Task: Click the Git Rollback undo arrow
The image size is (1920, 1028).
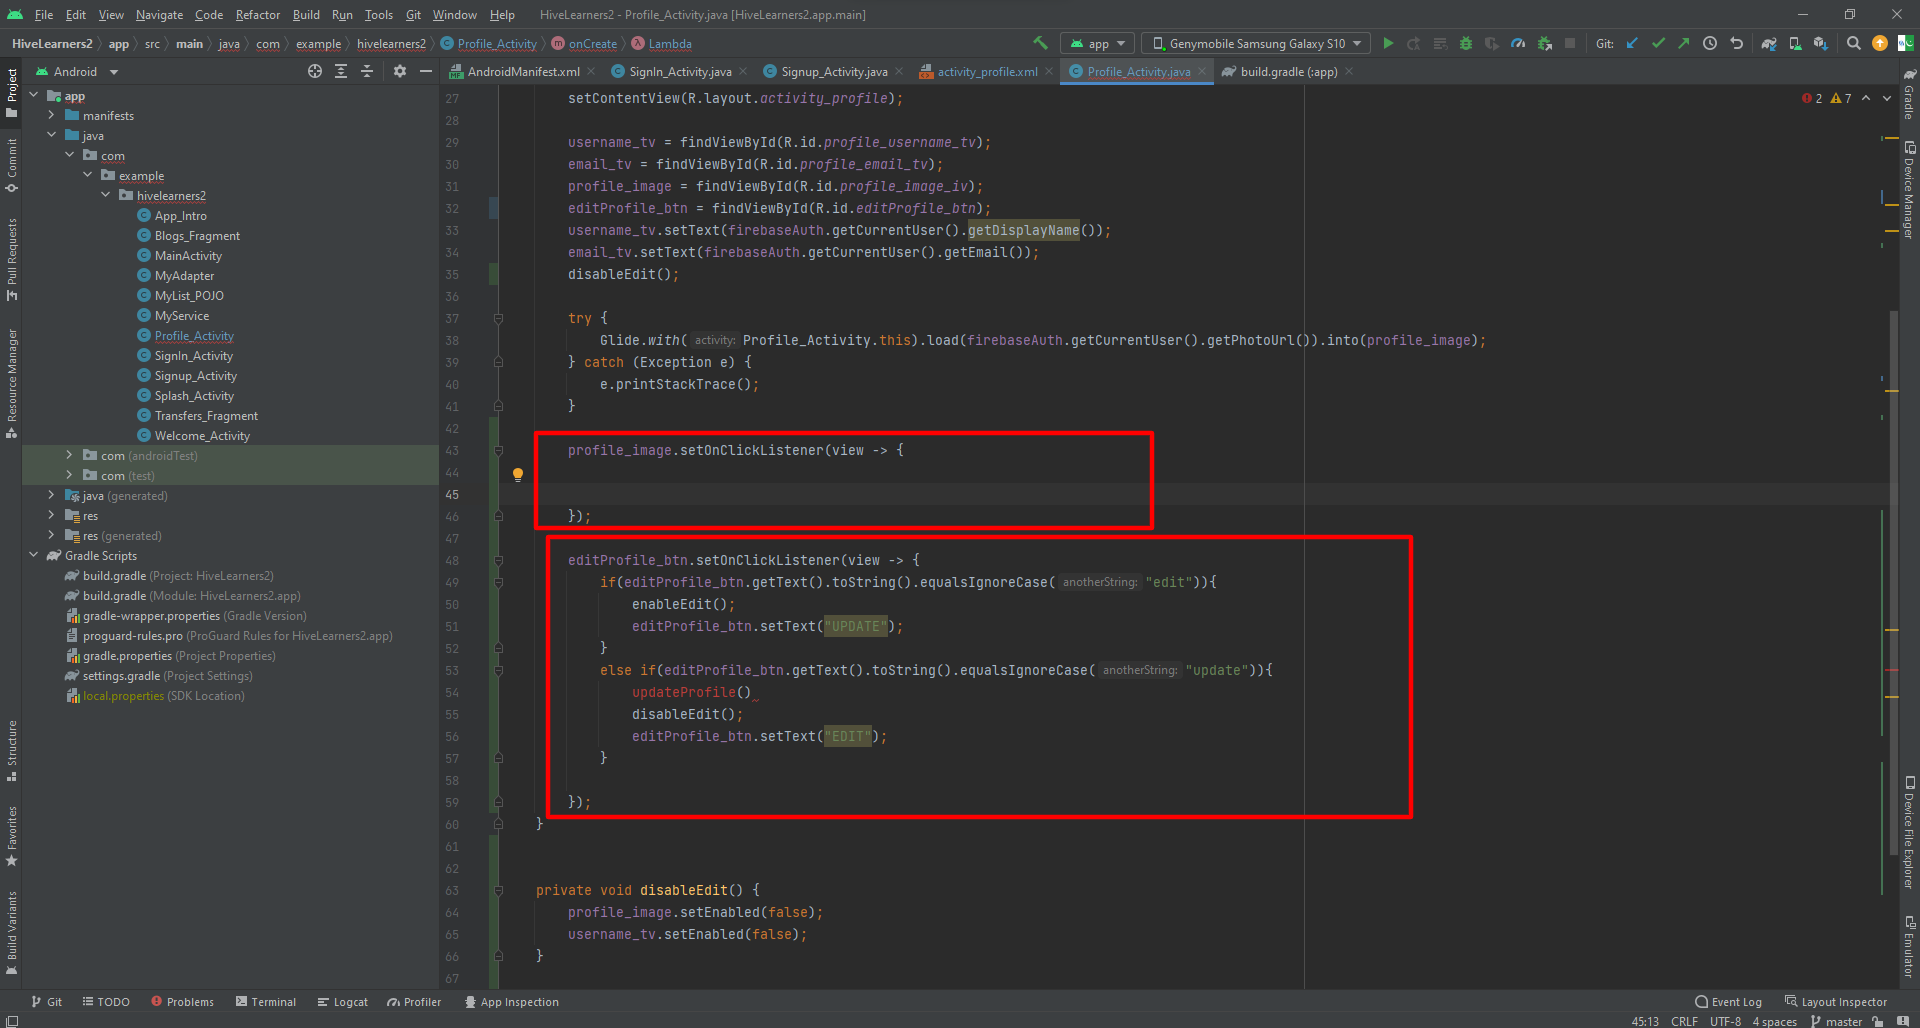Action: (x=1736, y=43)
